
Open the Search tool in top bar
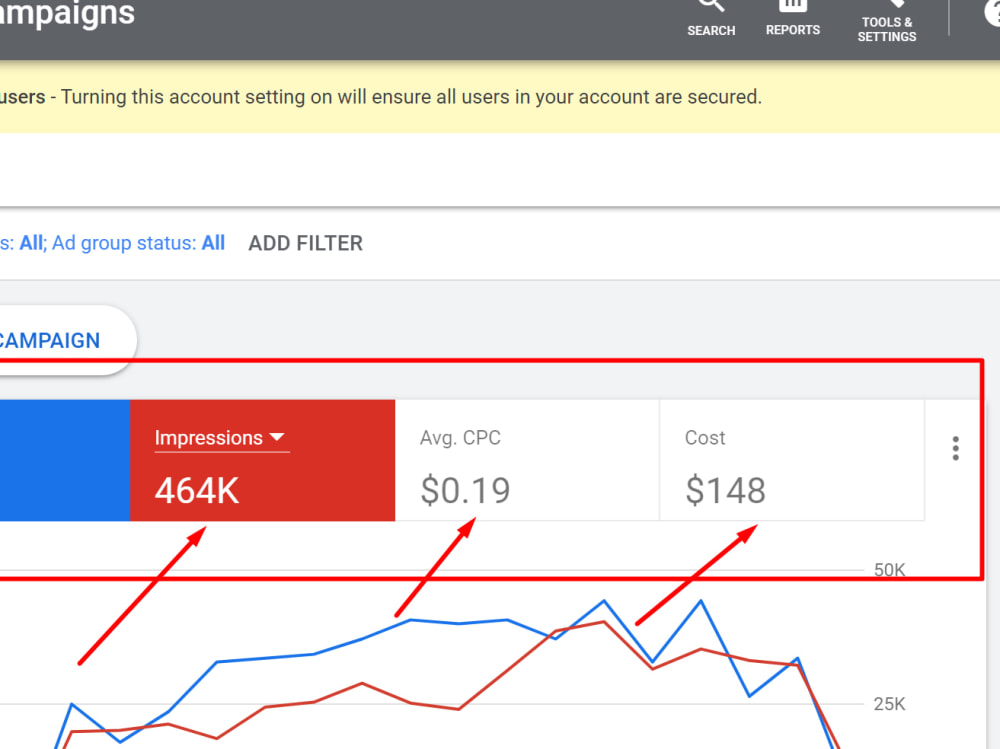[711, 18]
